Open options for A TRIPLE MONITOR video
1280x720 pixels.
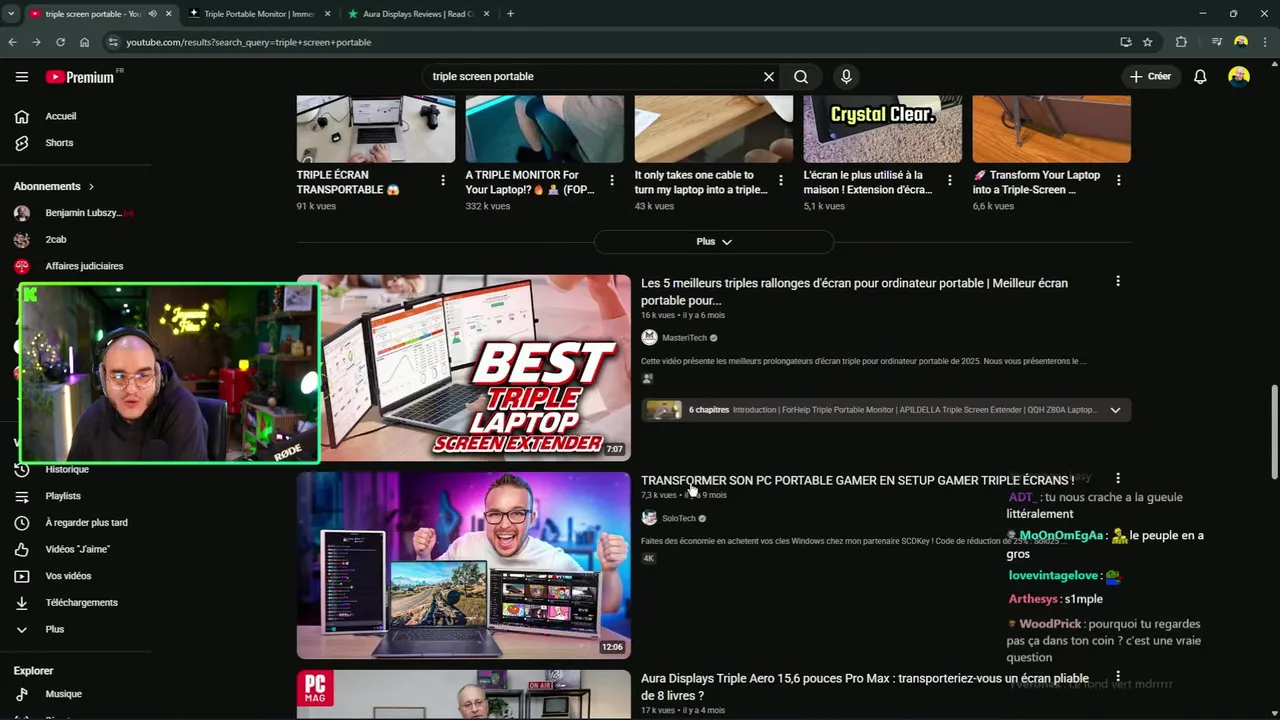612,181
